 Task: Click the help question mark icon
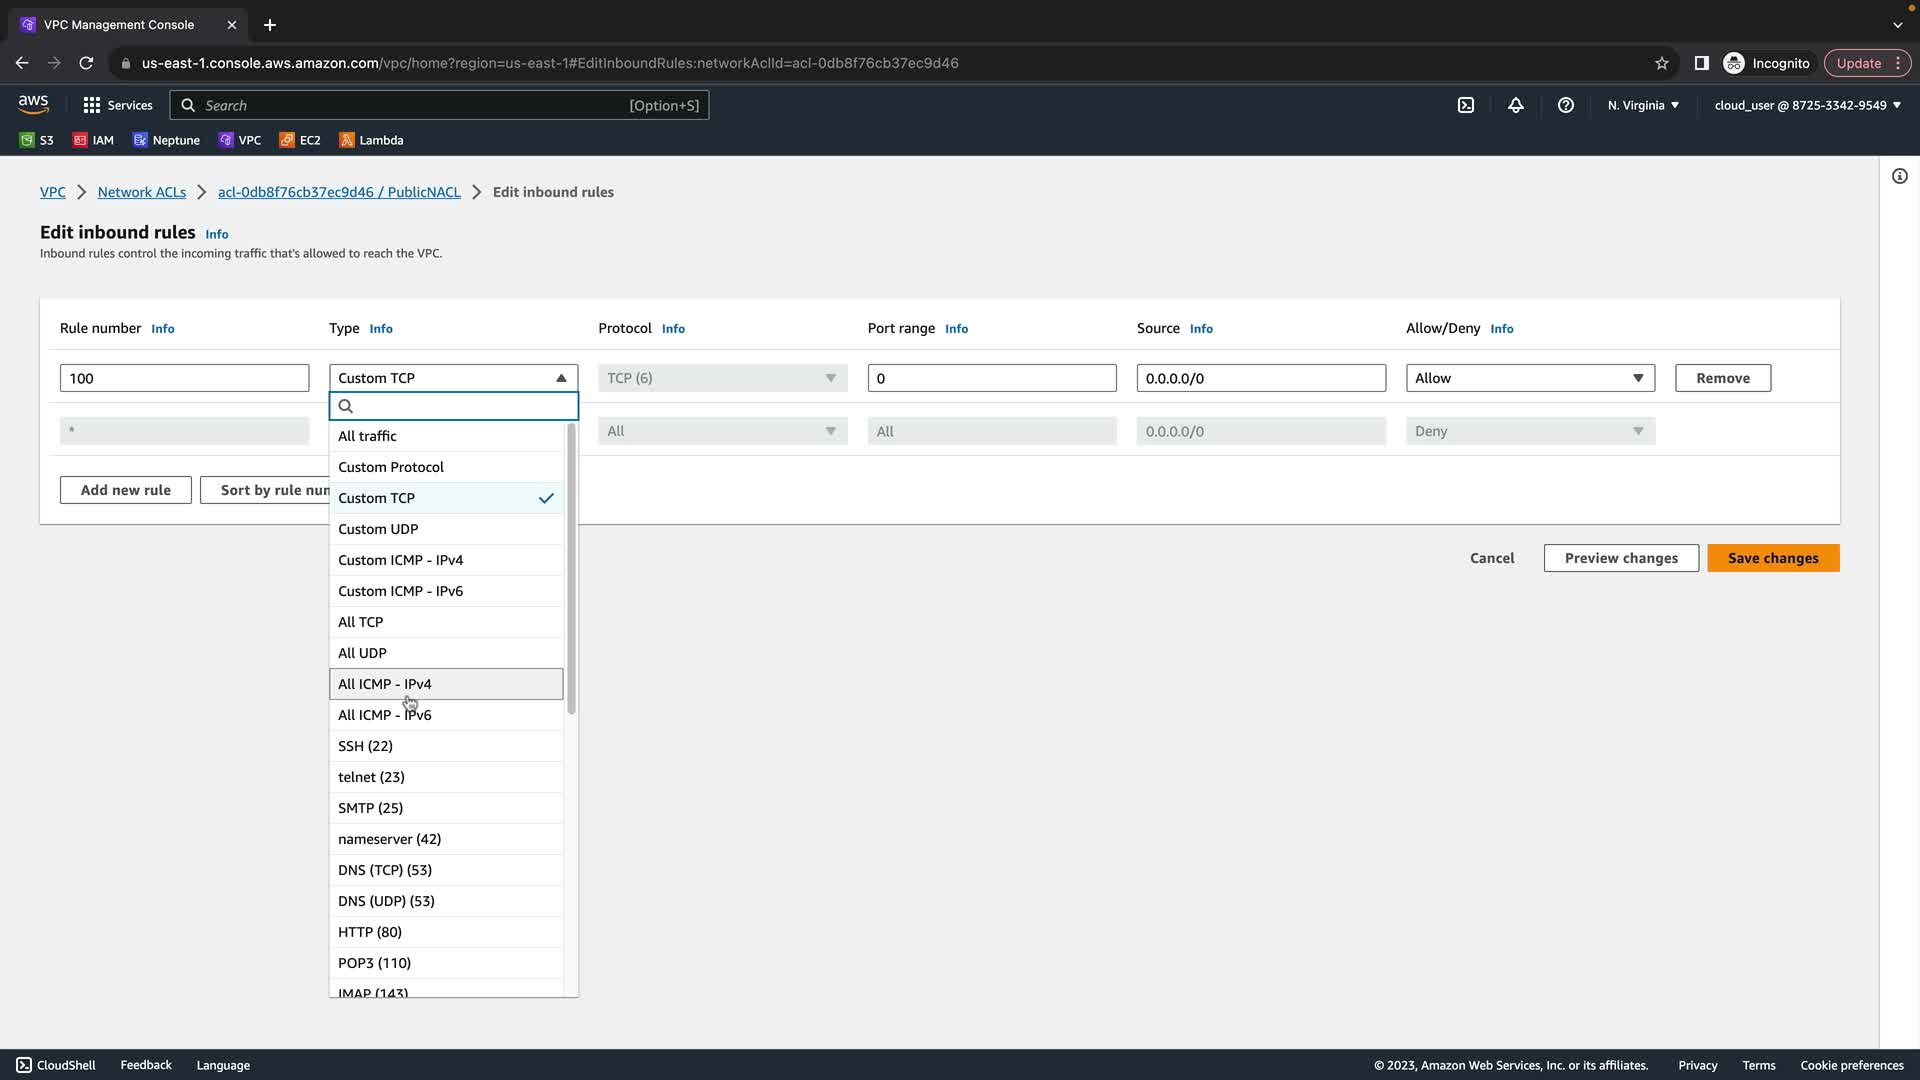(1566, 105)
